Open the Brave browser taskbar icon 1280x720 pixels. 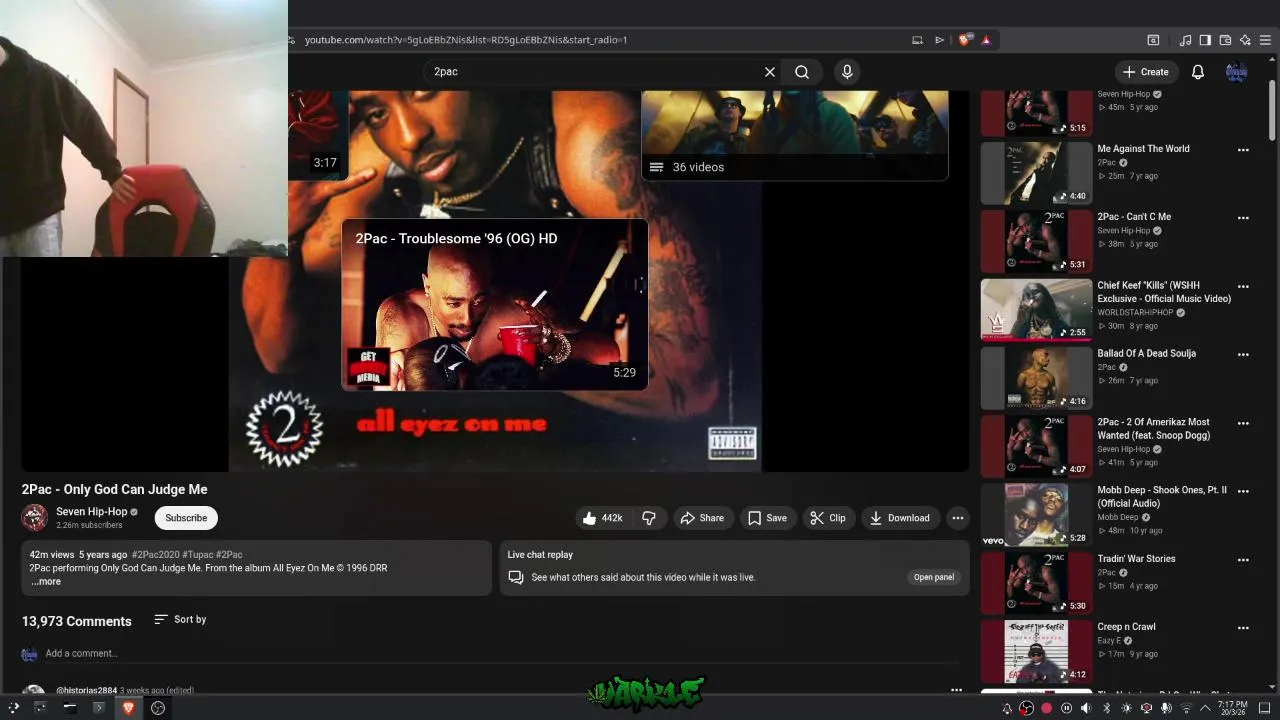pos(128,708)
